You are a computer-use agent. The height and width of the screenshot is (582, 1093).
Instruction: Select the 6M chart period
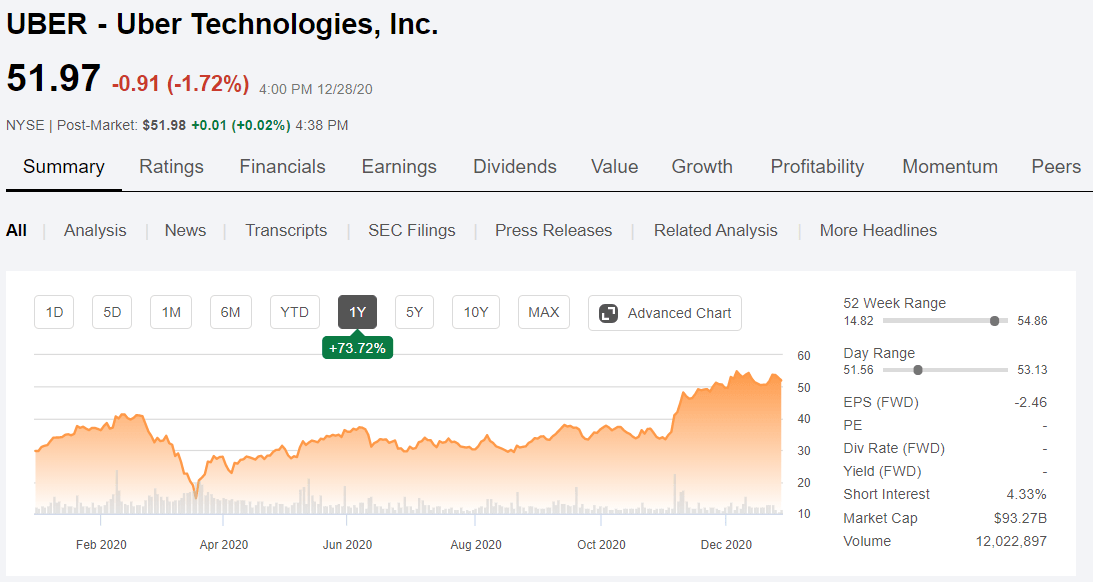click(x=231, y=312)
